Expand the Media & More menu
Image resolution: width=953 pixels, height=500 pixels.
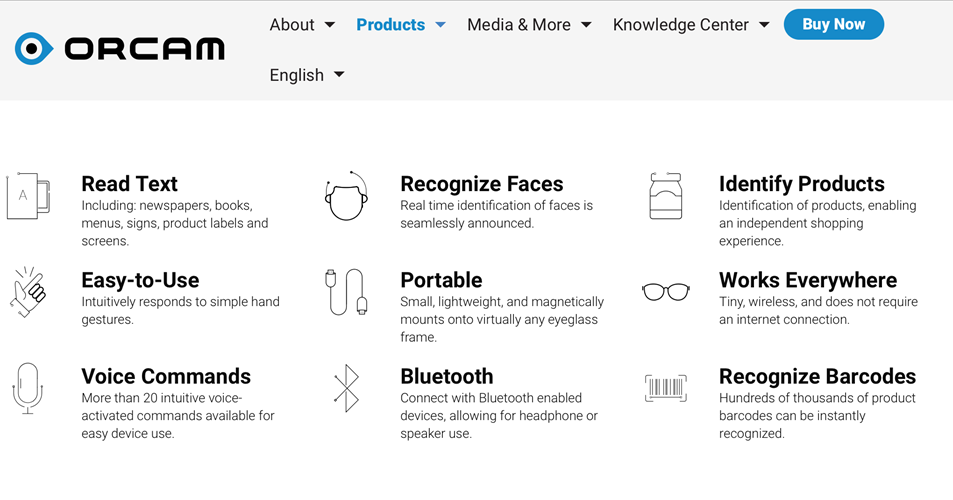529,25
